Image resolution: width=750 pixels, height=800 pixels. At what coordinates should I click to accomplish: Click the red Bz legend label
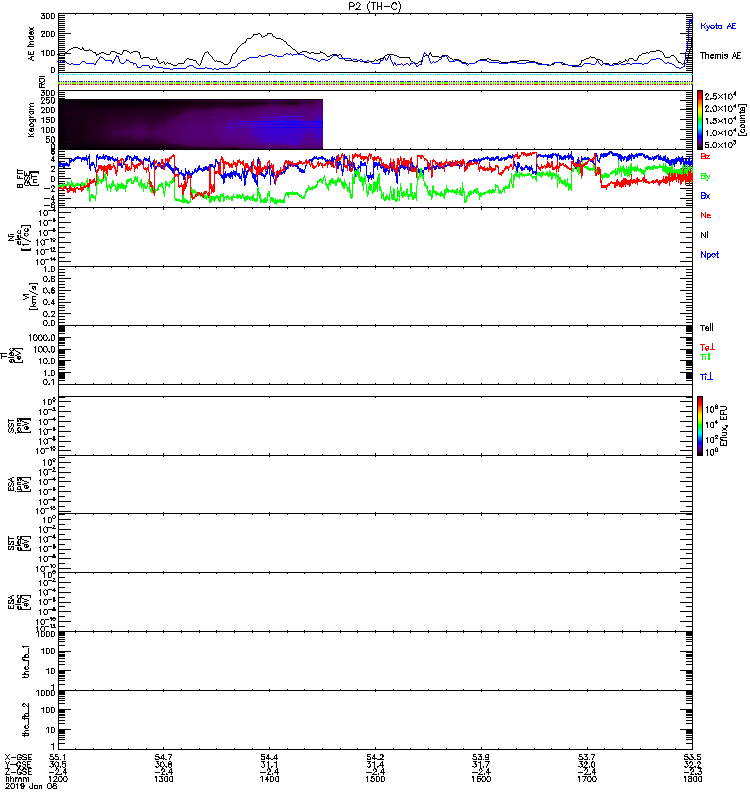(706, 157)
